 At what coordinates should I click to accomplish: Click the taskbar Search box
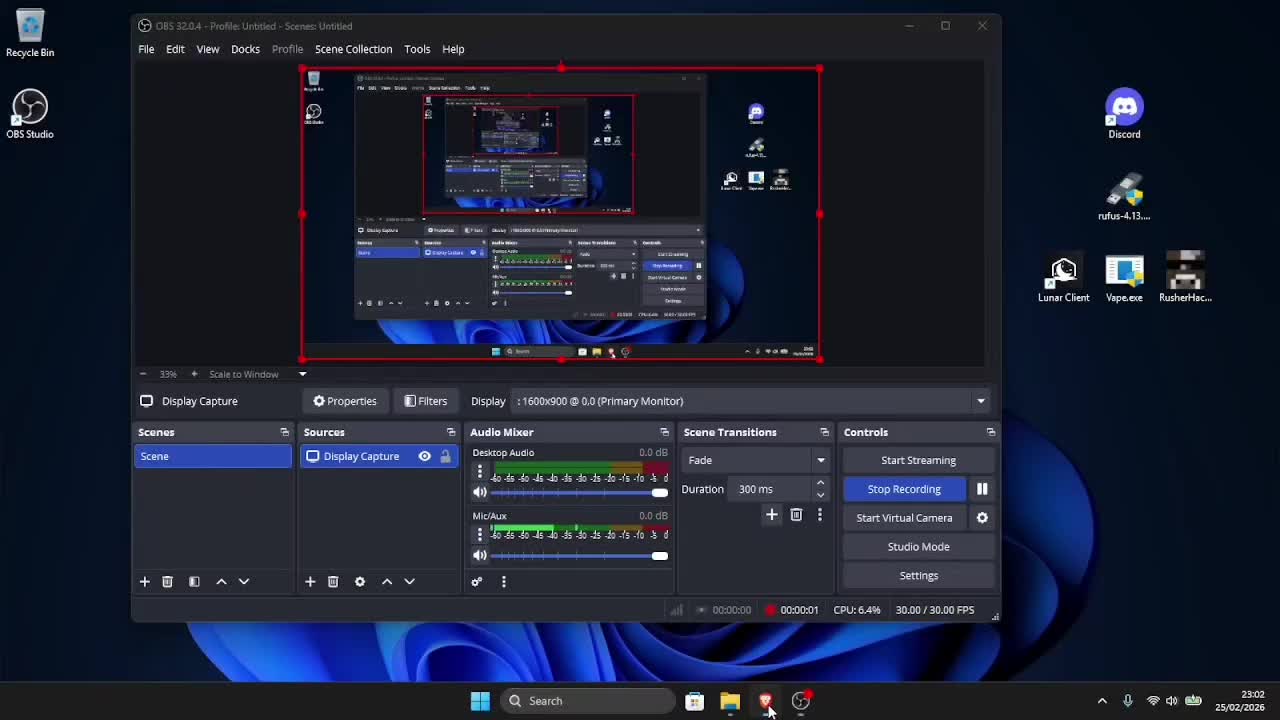588,701
